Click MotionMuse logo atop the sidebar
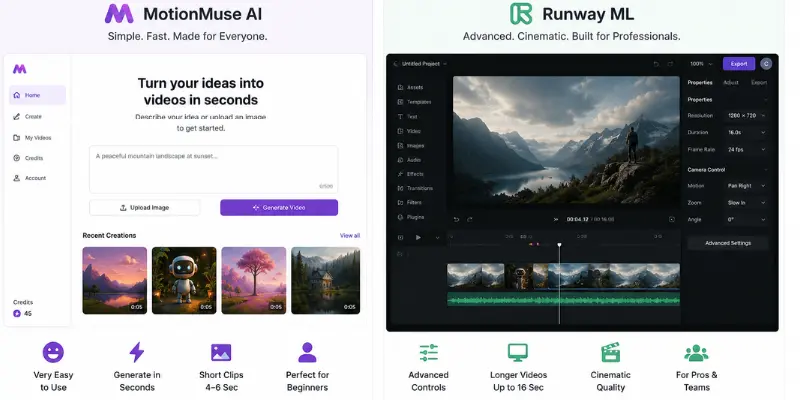The image size is (800, 400). (19, 69)
